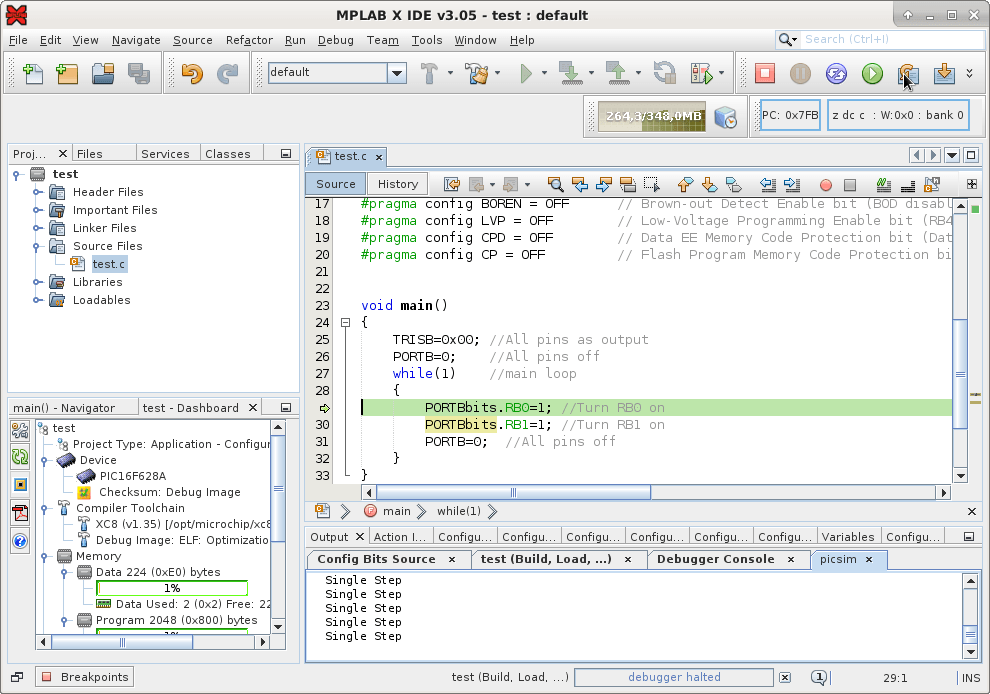Expand the Libraries node
The image size is (990, 694).
[37, 282]
